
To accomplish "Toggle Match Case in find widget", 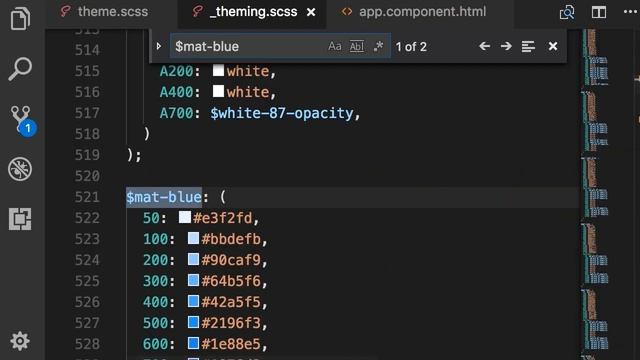I will click(x=335, y=46).
